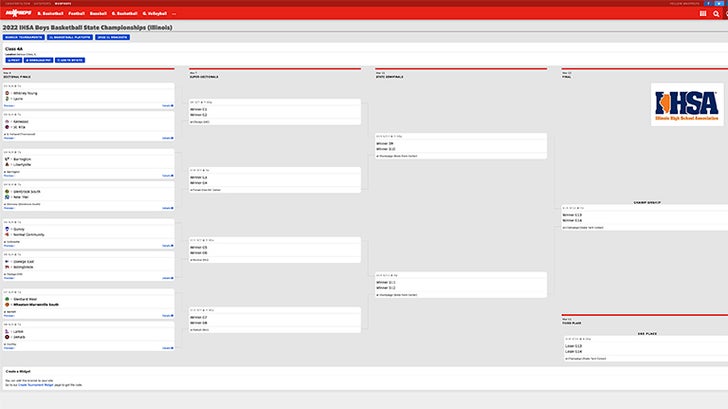728x409 pixels.
Task: Open Preview for Whitney Young game
Action: point(9,105)
